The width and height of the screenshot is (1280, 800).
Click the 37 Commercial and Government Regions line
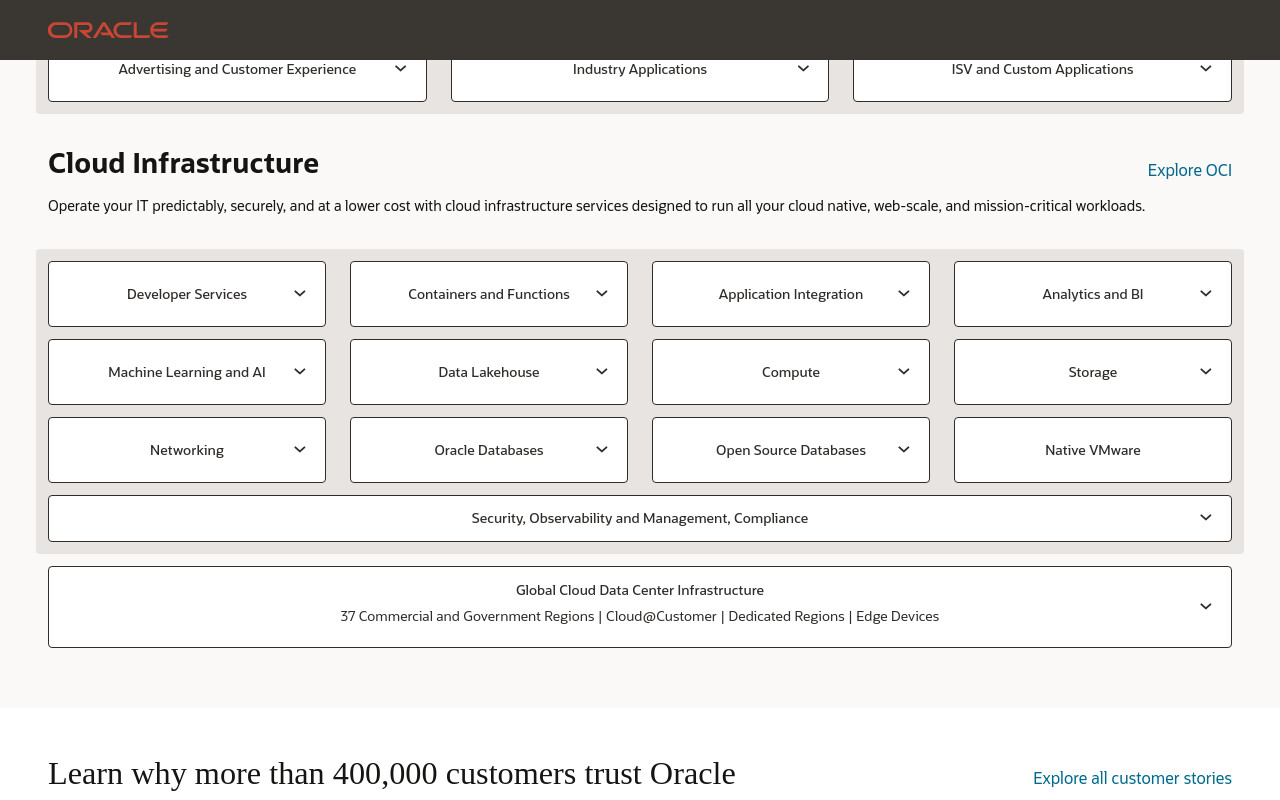(x=640, y=616)
